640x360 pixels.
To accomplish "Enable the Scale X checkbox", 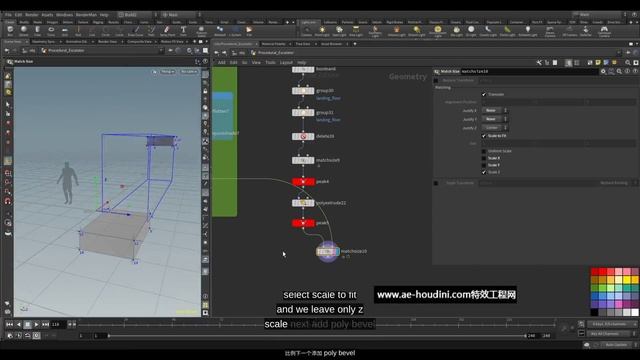I will point(484,158).
